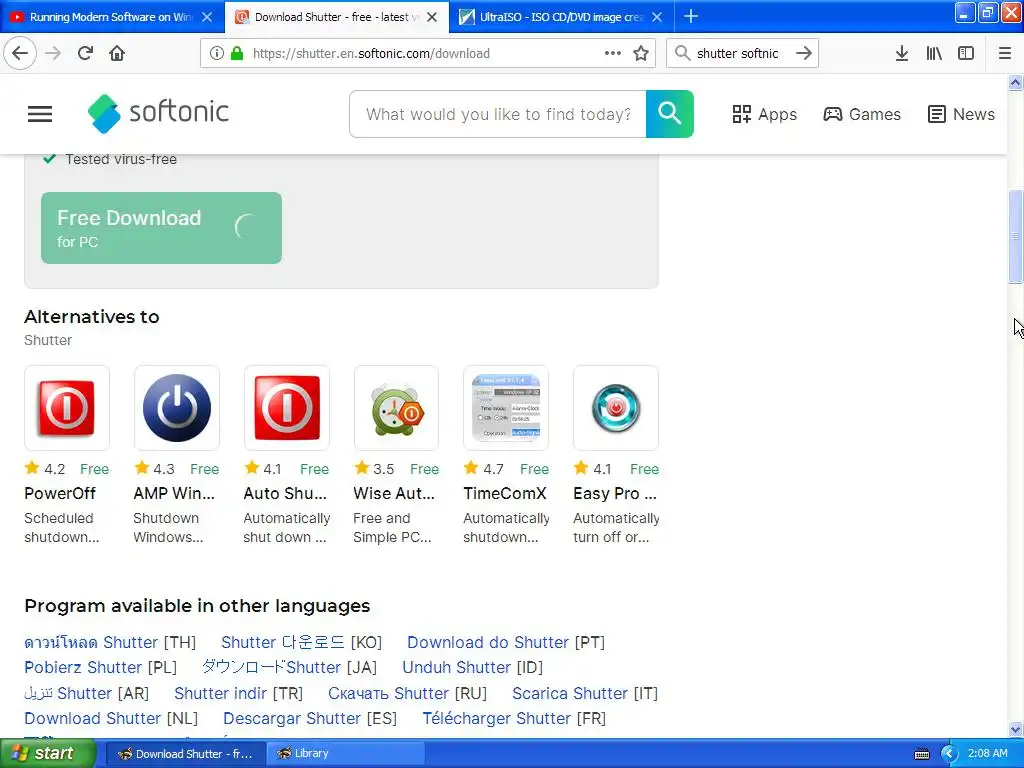The width and height of the screenshot is (1024, 768).
Task: Go back with the browser back arrow
Action: point(20,53)
